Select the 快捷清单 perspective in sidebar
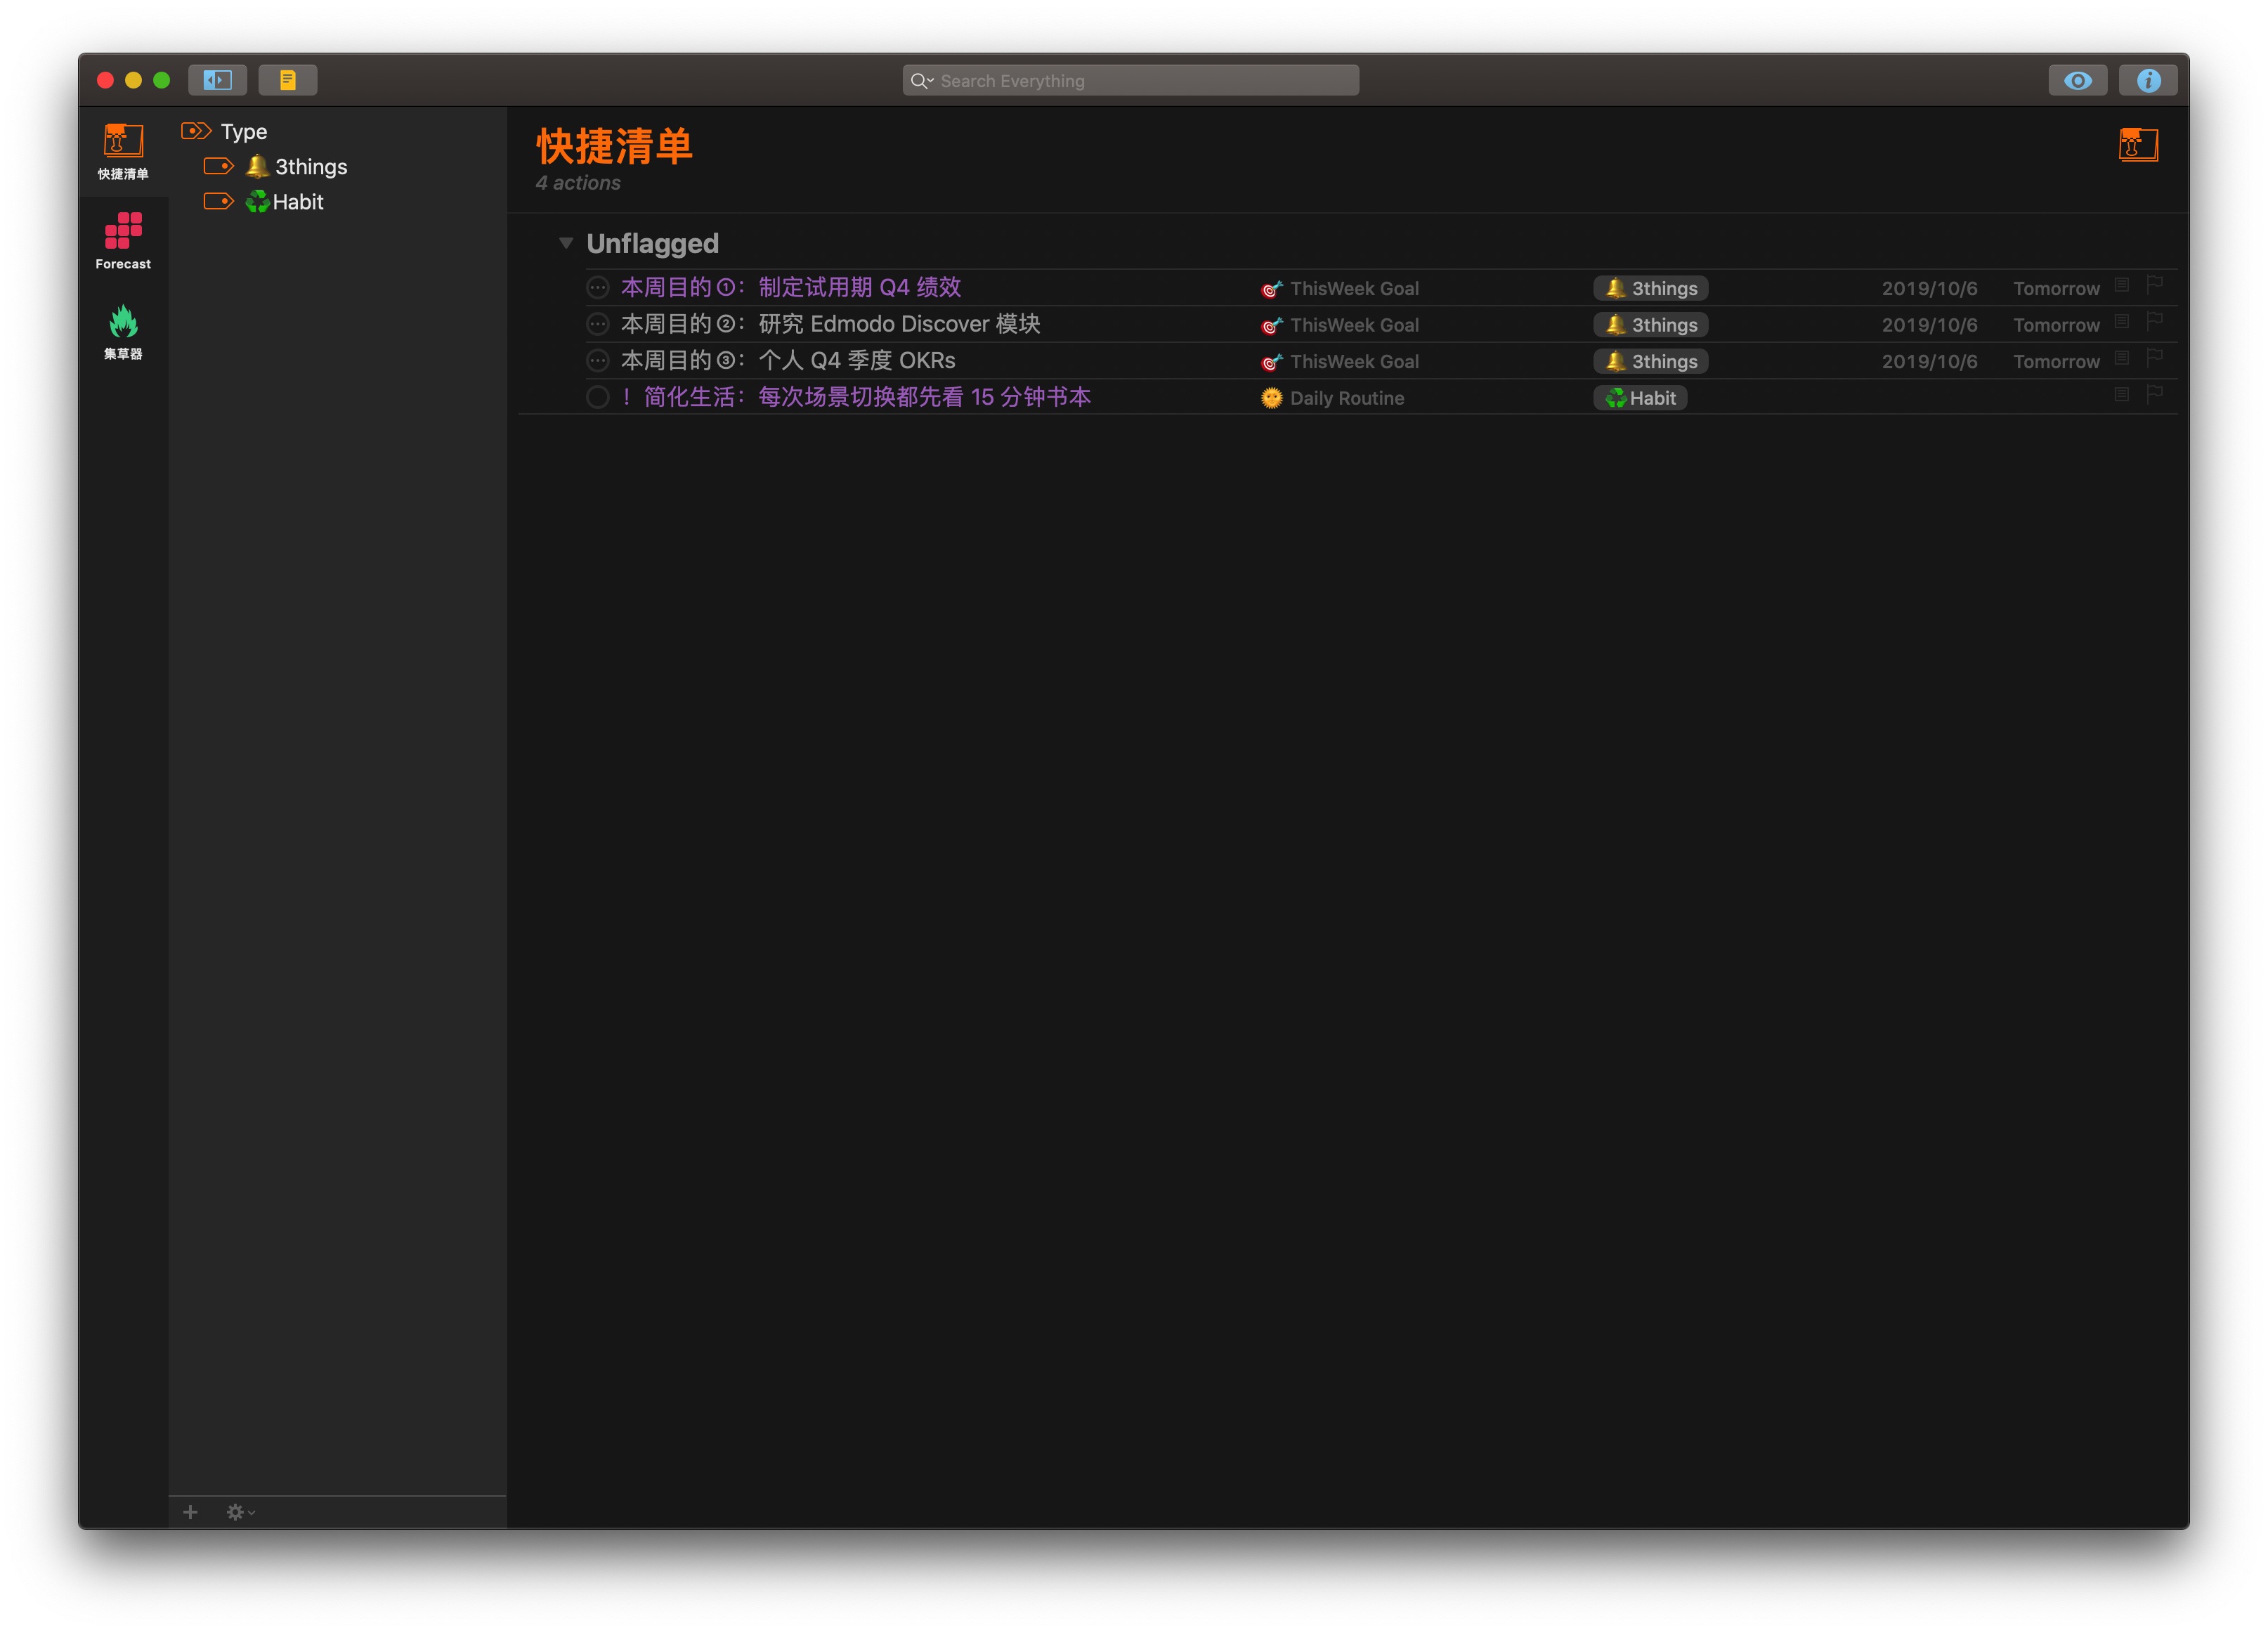This screenshot has height=1633, width=2268. tap(123, 150)
